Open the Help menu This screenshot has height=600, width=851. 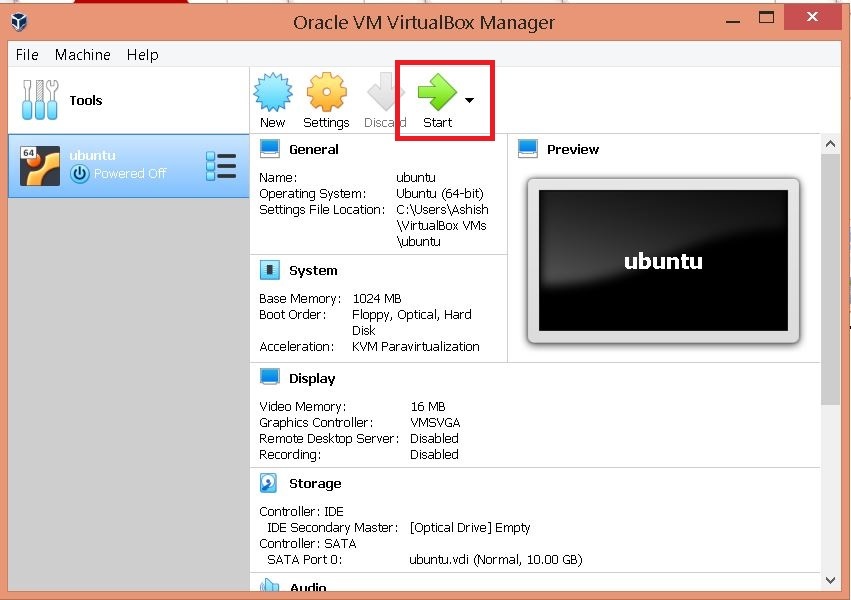point(142,55)
